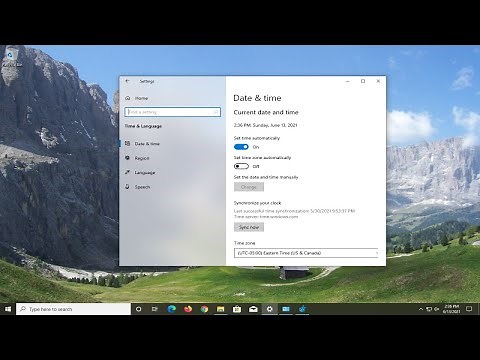This screenshot has height=360, width=480.
Task: Click the Synchronize your clock heading
Action: pos(257,203)
